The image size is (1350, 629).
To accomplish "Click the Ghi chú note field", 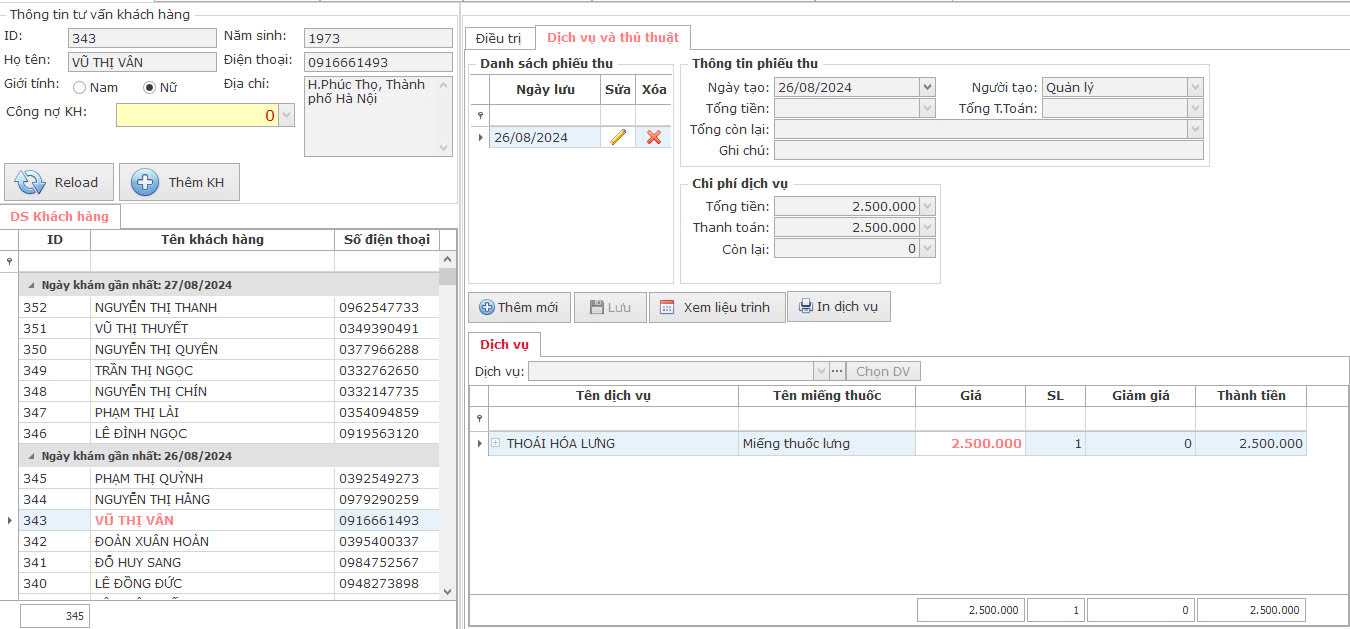I will coord(989,150).
